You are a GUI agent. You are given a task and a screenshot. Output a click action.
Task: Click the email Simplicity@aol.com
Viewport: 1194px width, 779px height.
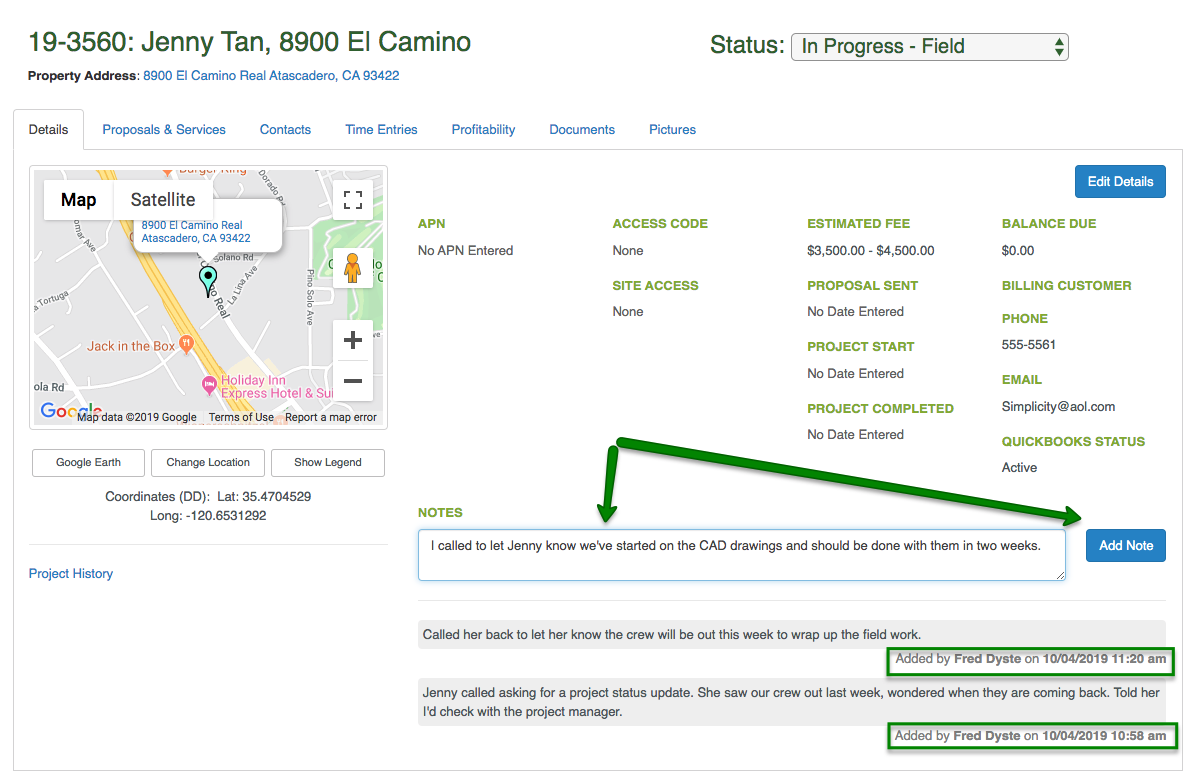point(1058,407)
